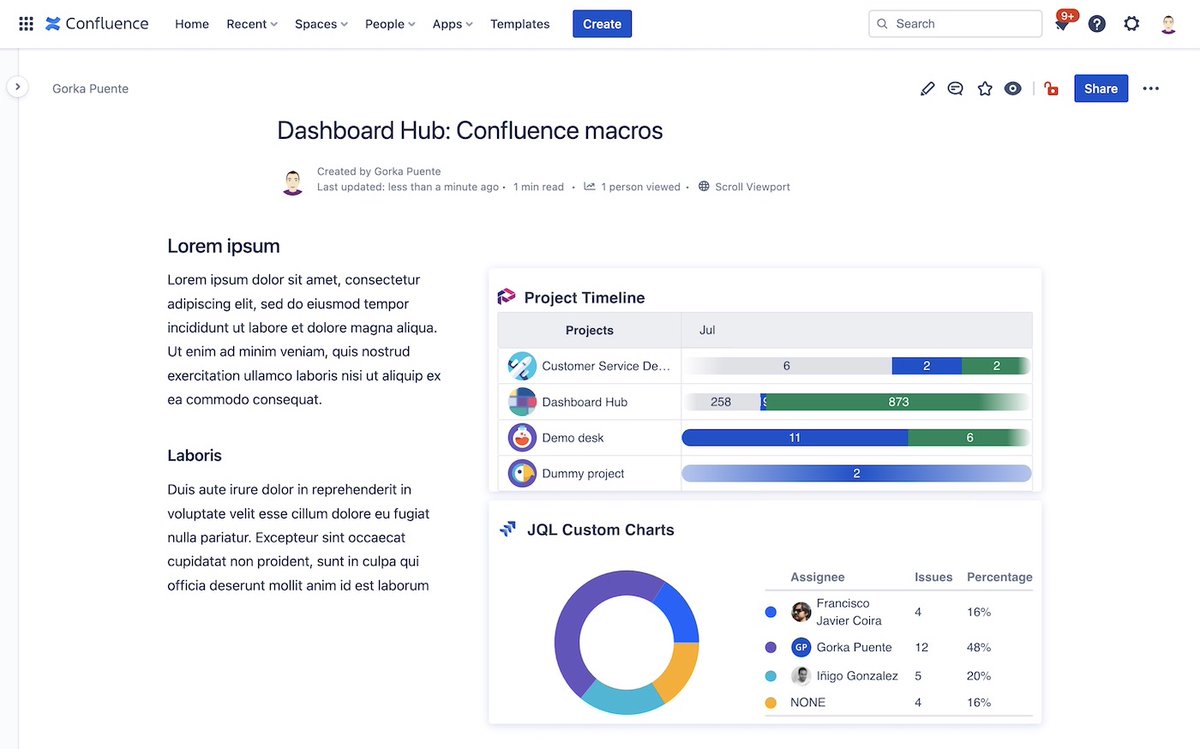
Task: Select the Demo desk project icon
Action: click(522, 438)
